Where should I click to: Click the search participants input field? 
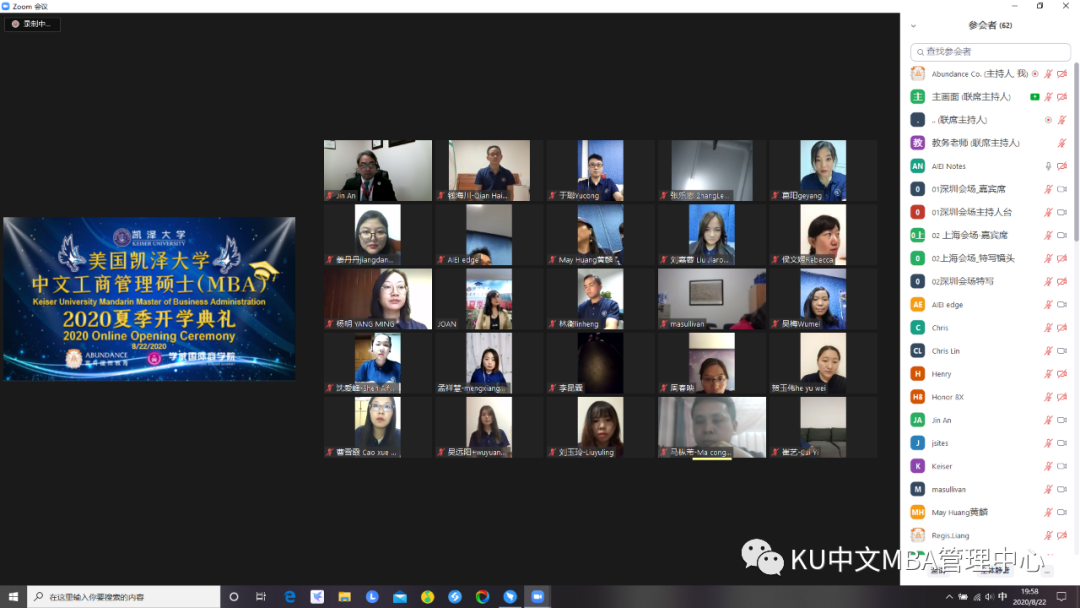coord(990,51)
